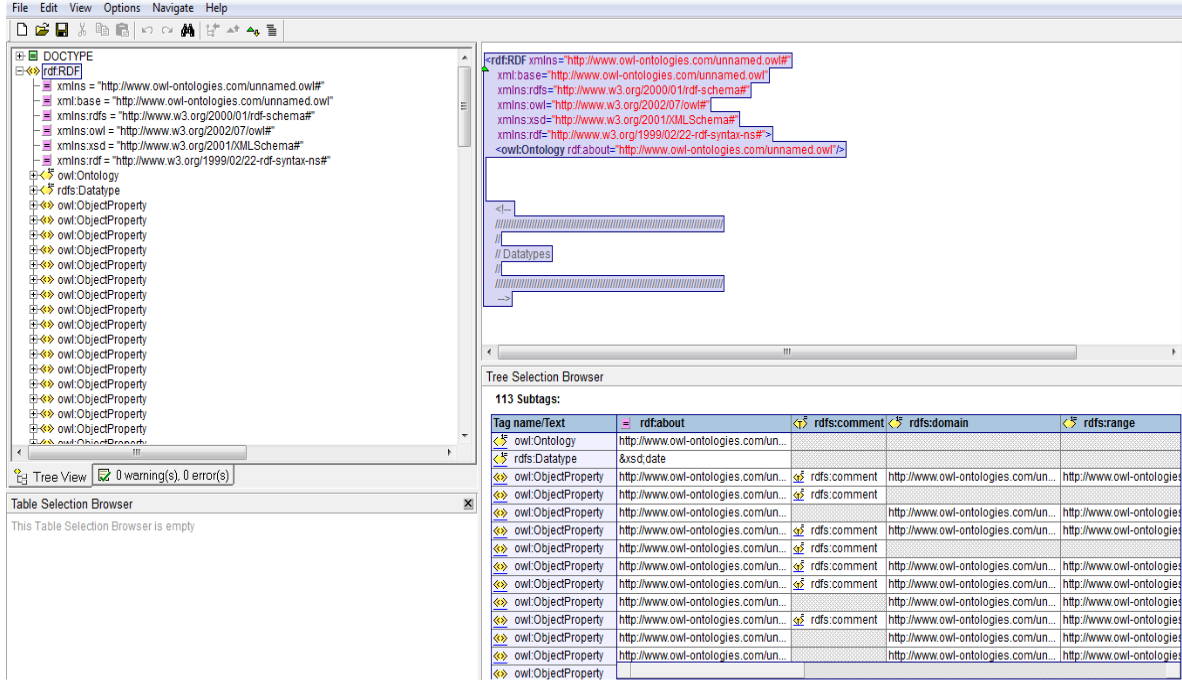Collapse the rdf:RDF tree node
Screen dimensions: 1182x680
click(20, 71)
